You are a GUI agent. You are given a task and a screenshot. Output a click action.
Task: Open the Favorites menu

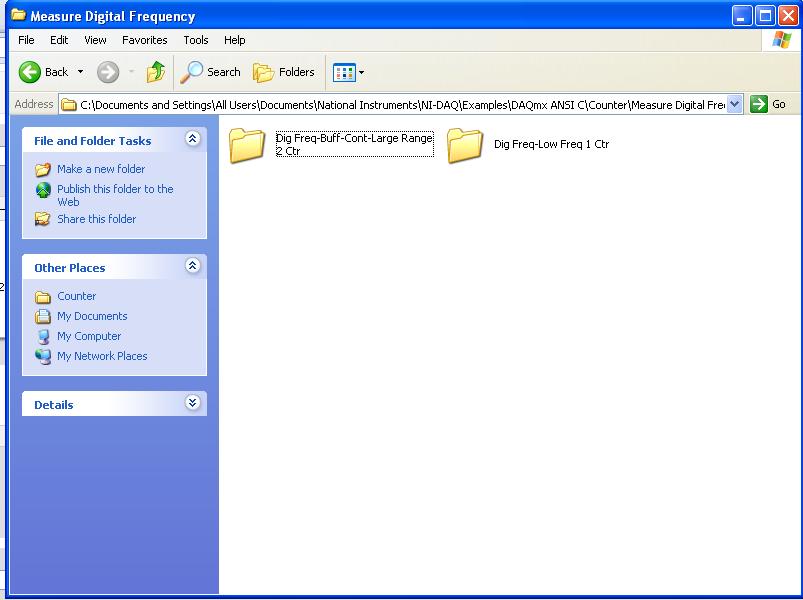click(x=144, y=40)
